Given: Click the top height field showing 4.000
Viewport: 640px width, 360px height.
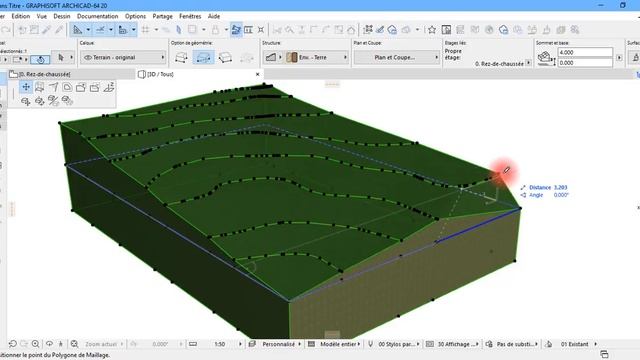Looking at the screenshot, I should tap(585, 52).
